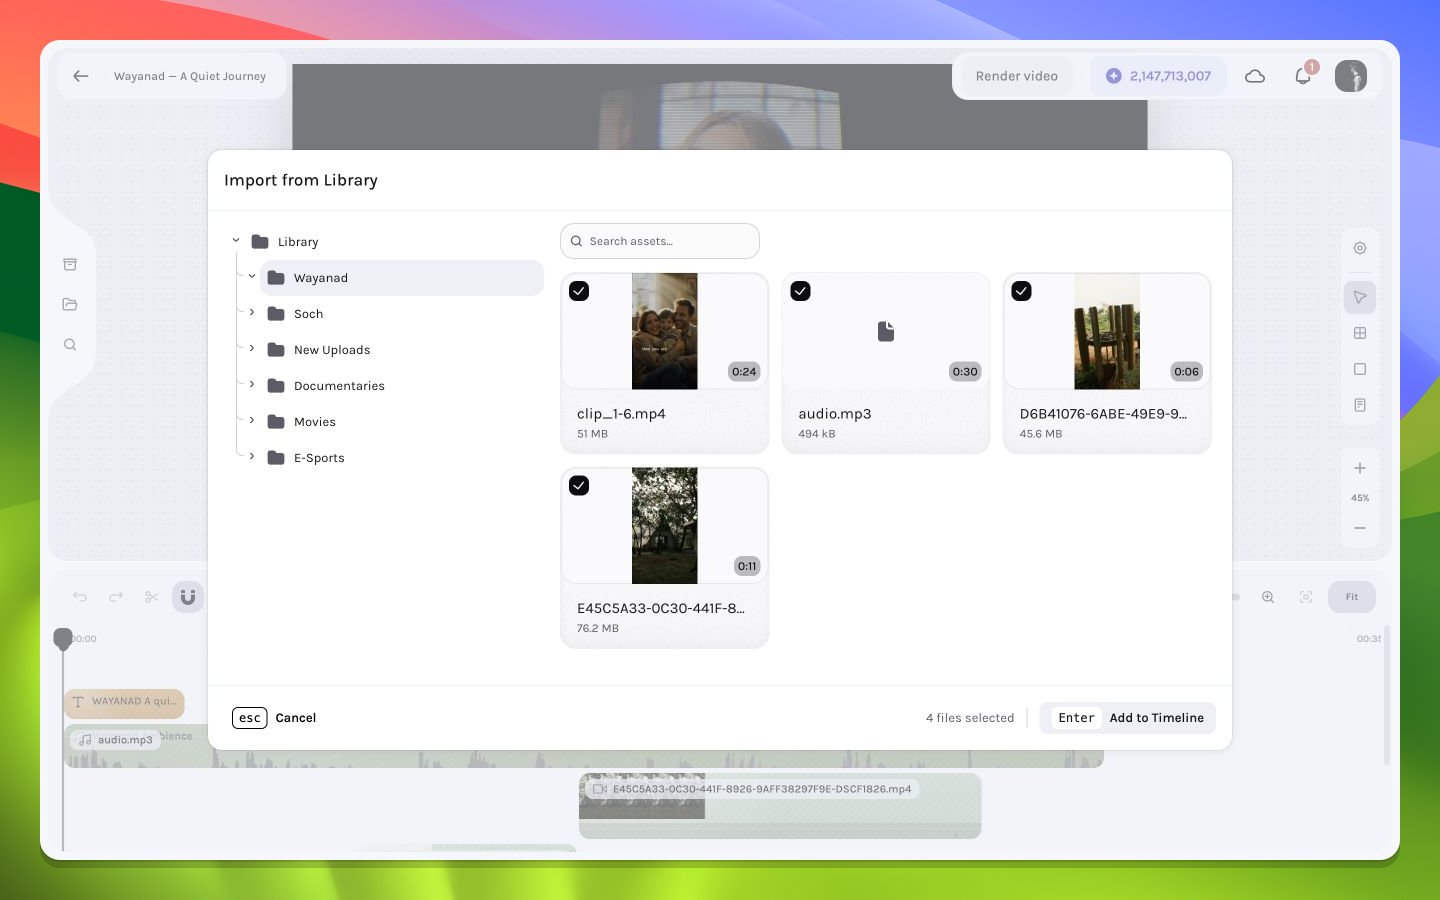Open the cloud sync icon
Image resolution: width=1440 pixels, height=900 pixels.
[1255, 76]
